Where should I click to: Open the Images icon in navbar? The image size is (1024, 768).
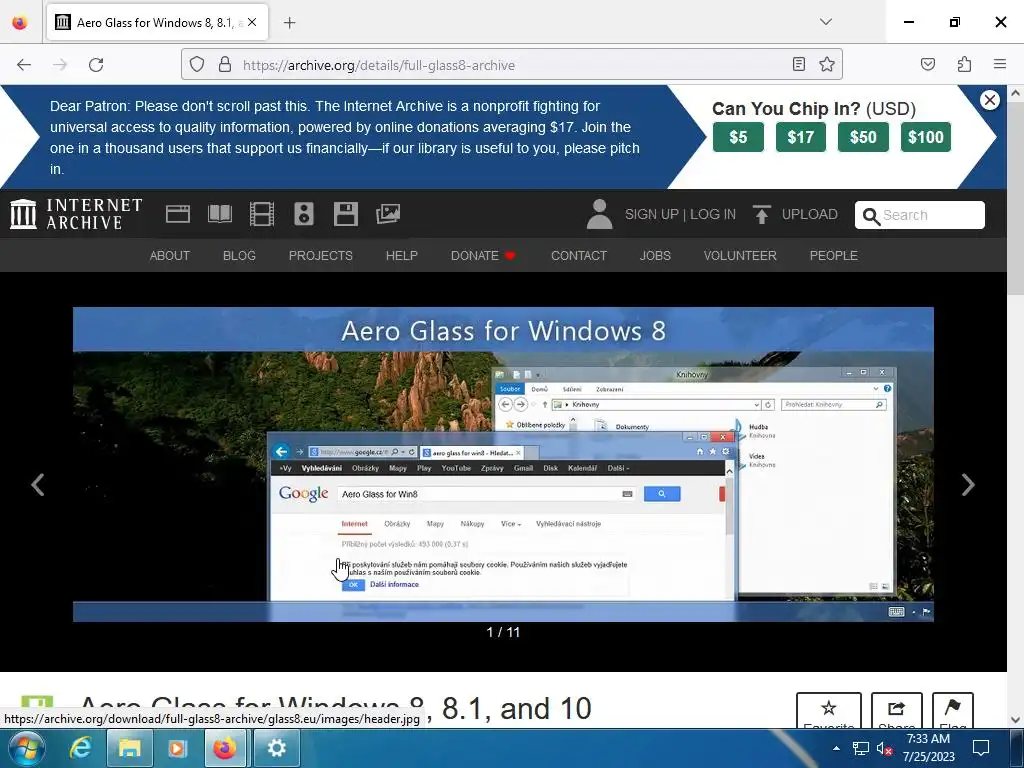point(388,214)
